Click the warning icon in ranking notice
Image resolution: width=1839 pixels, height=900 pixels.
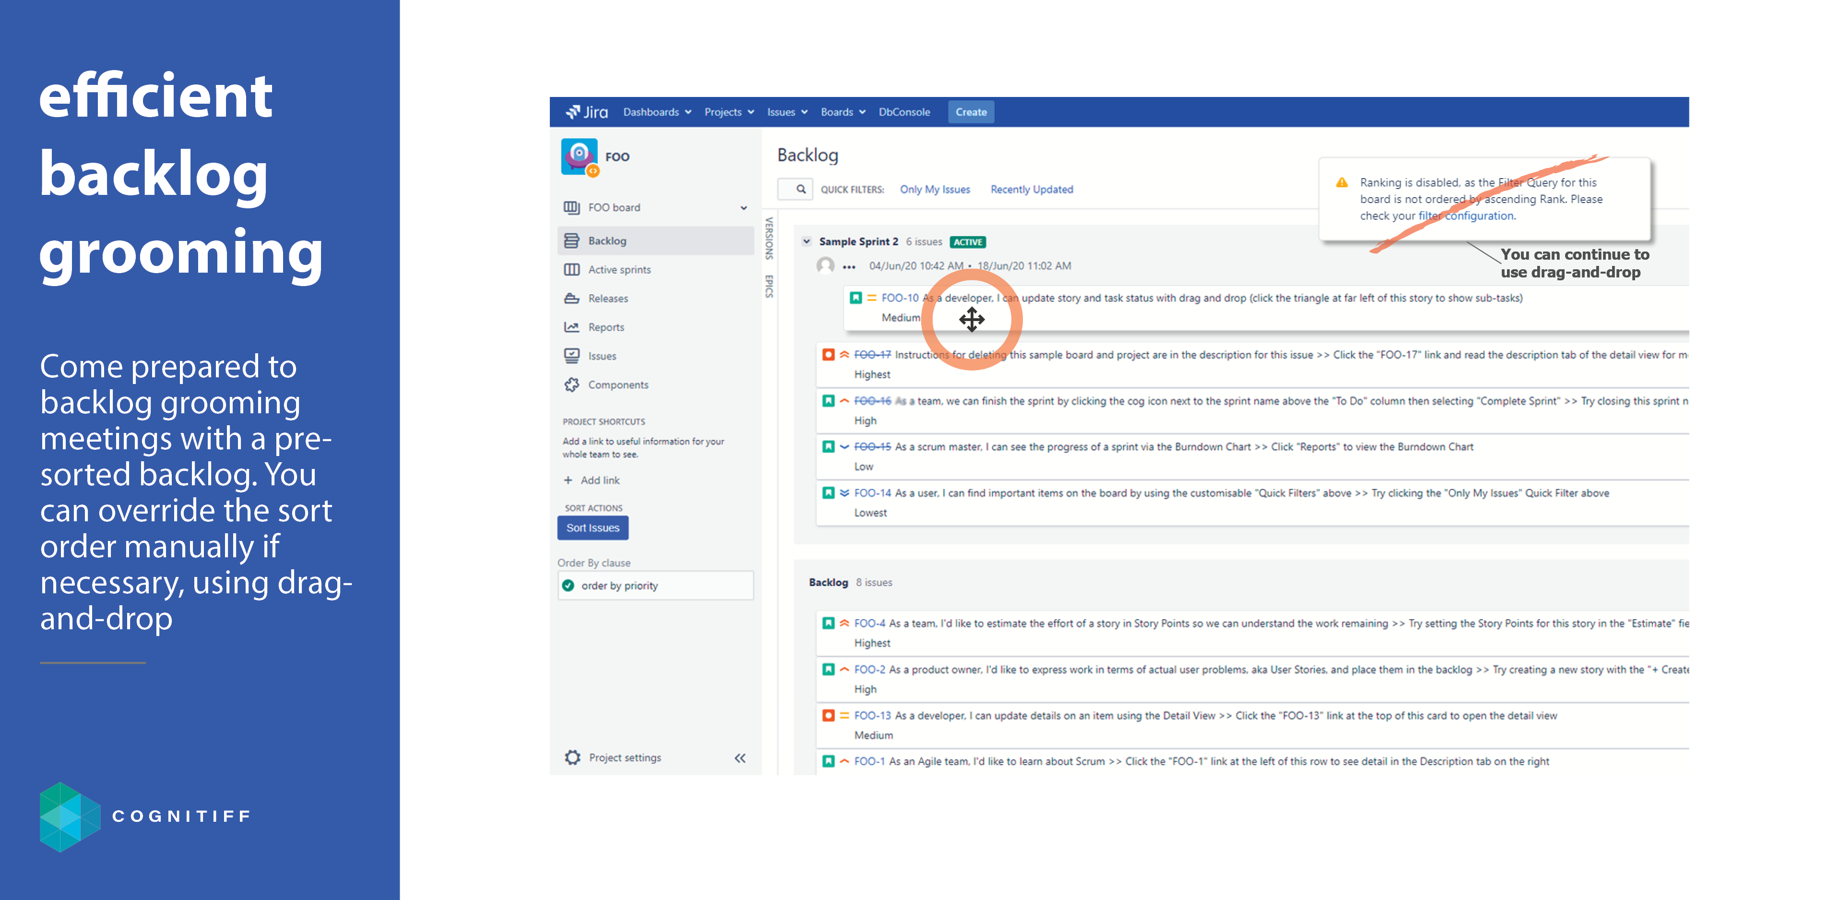pos(1342,183)
